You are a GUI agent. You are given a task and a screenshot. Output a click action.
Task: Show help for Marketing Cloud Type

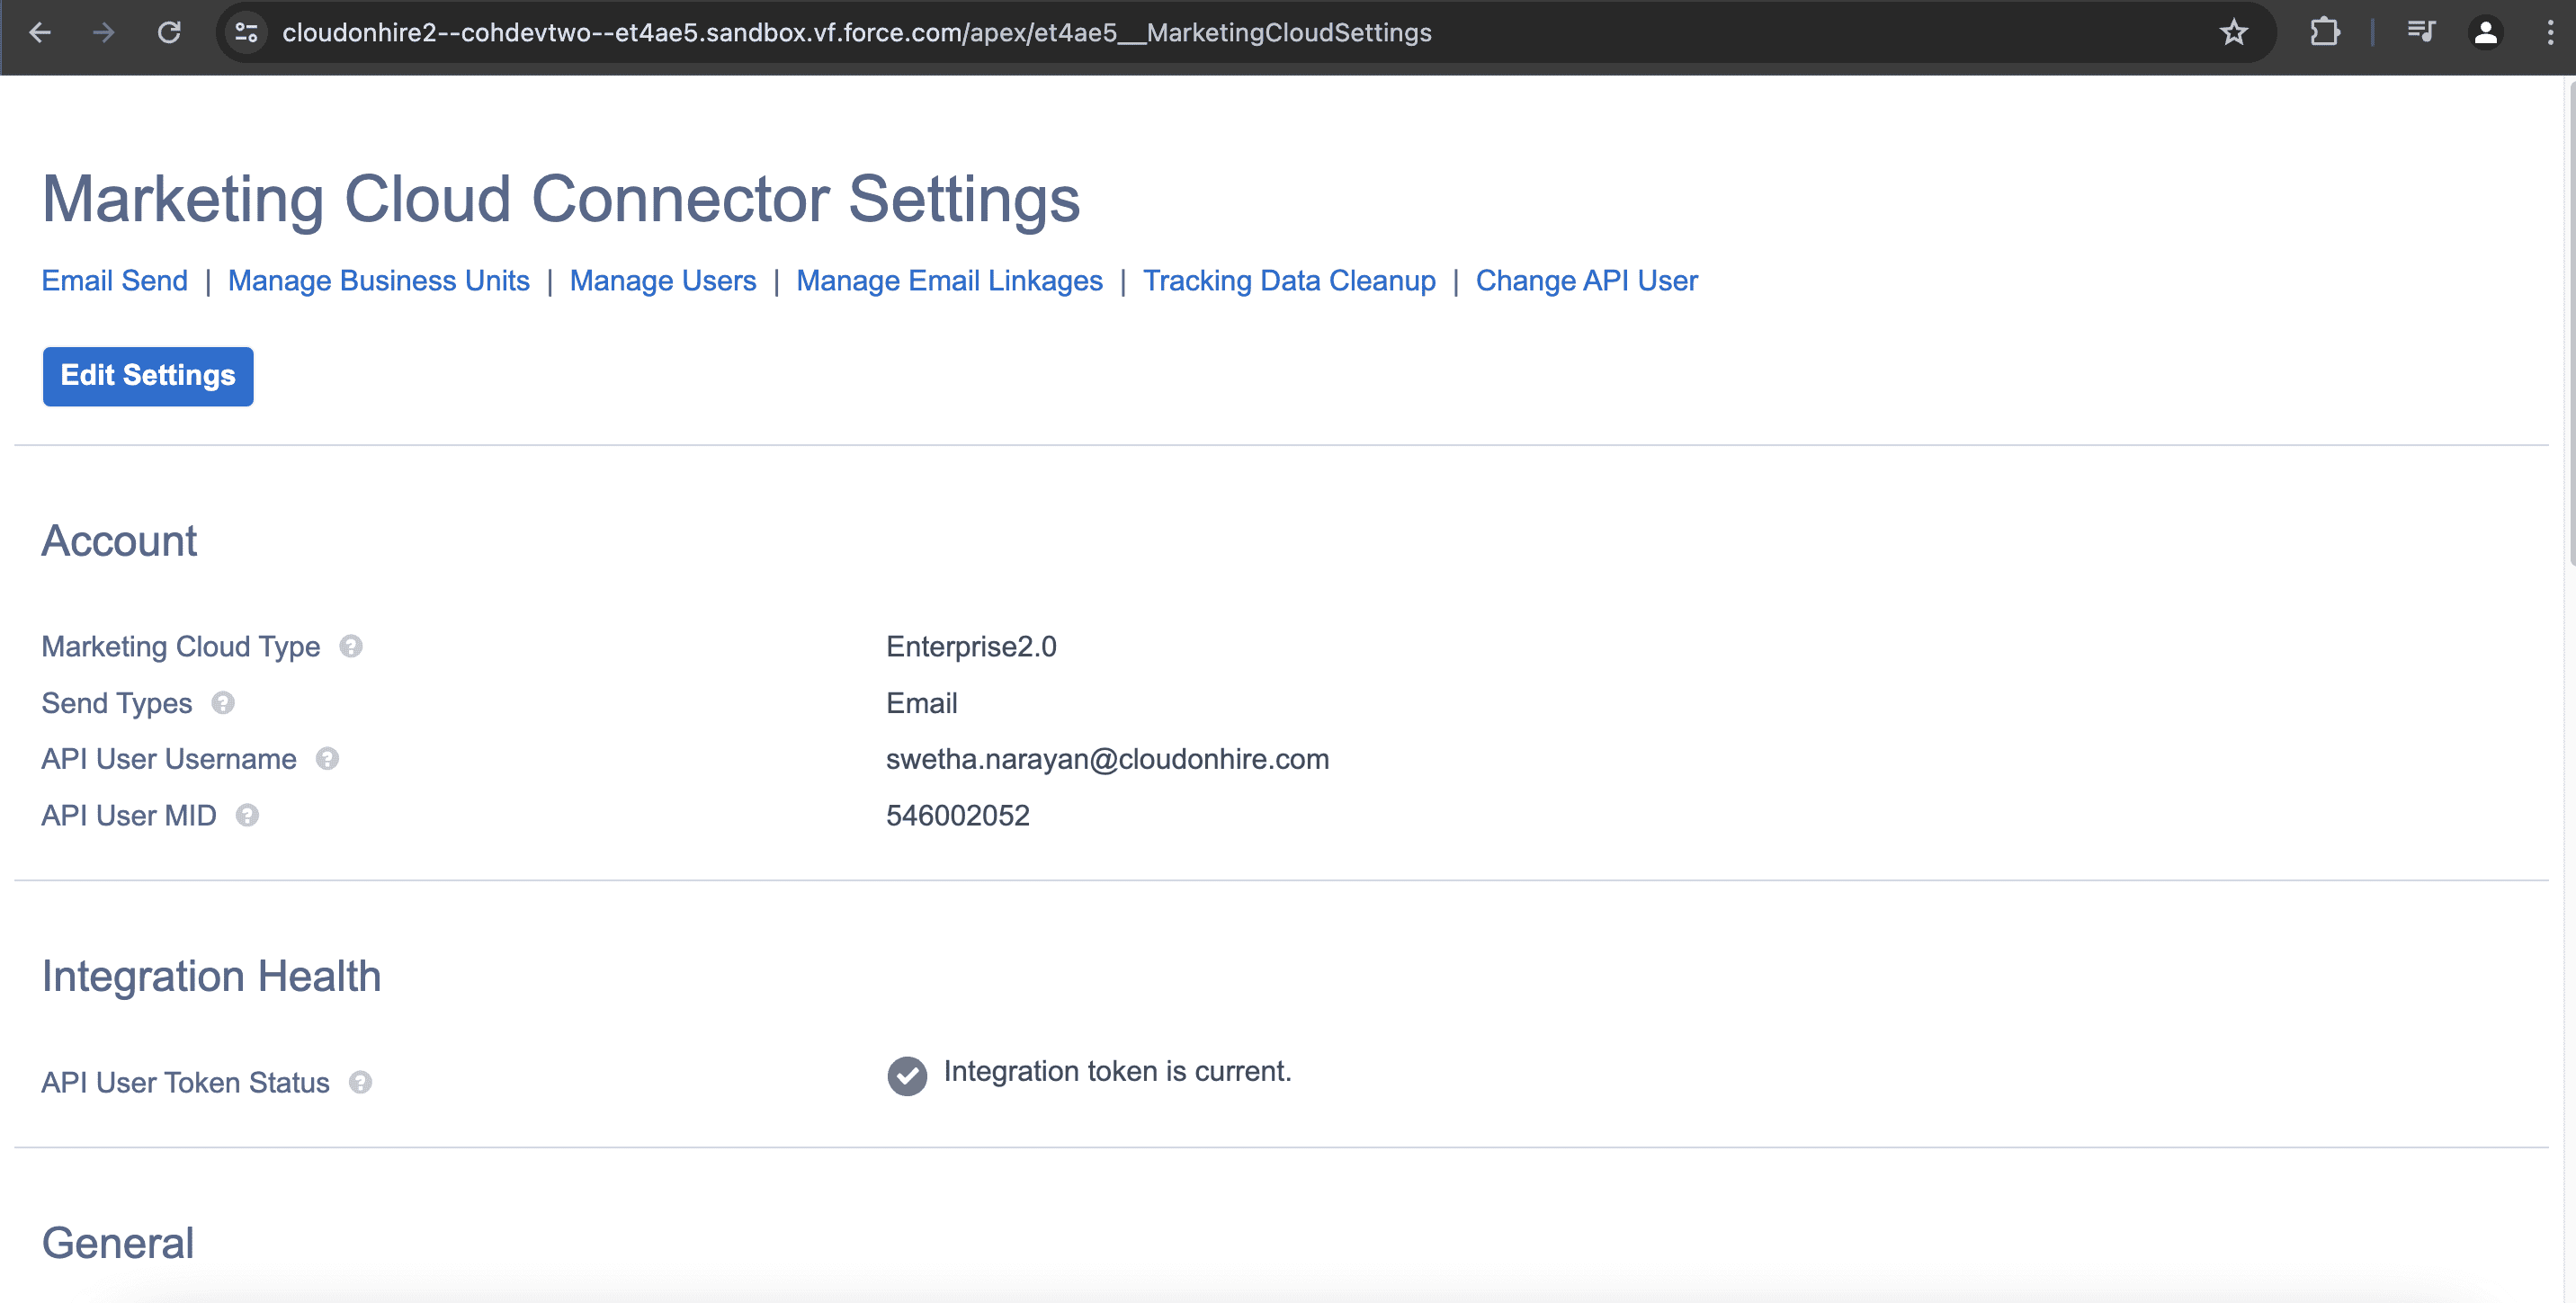351,647
